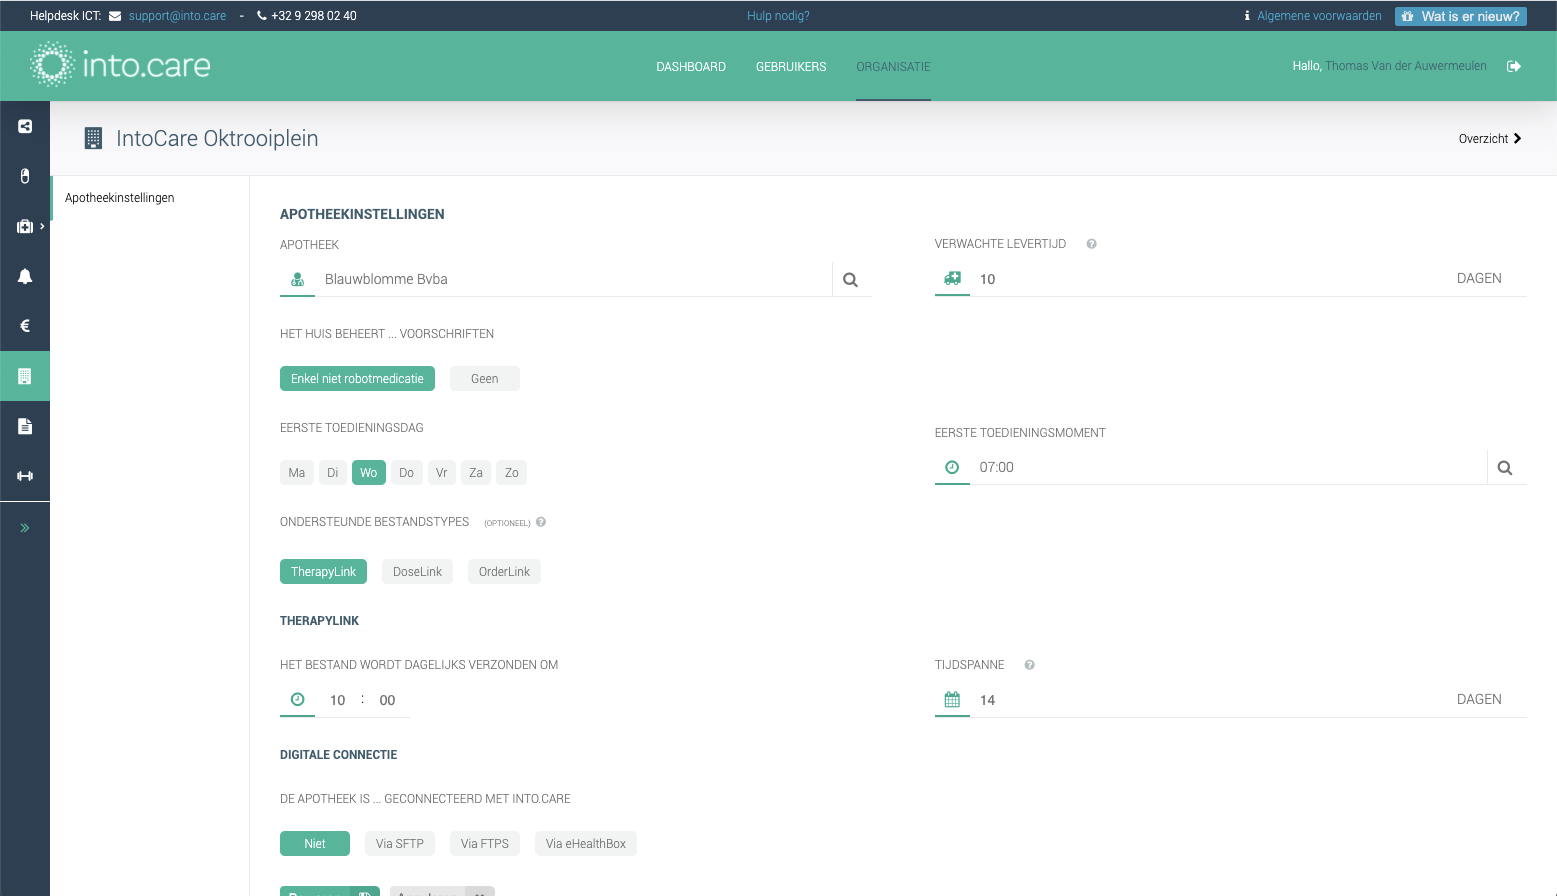Select Via SFTP connection option

click(400, 844)
